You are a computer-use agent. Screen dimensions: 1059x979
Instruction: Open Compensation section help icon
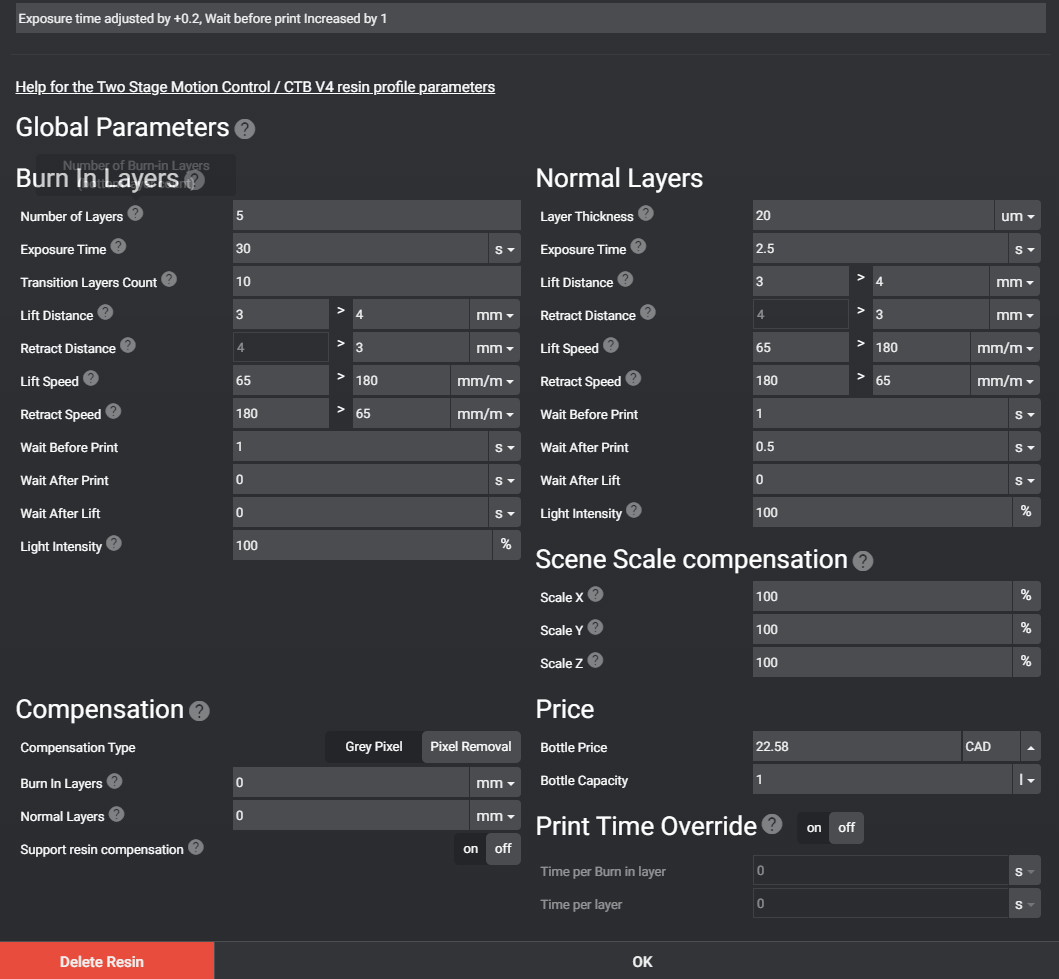(199, 711)
